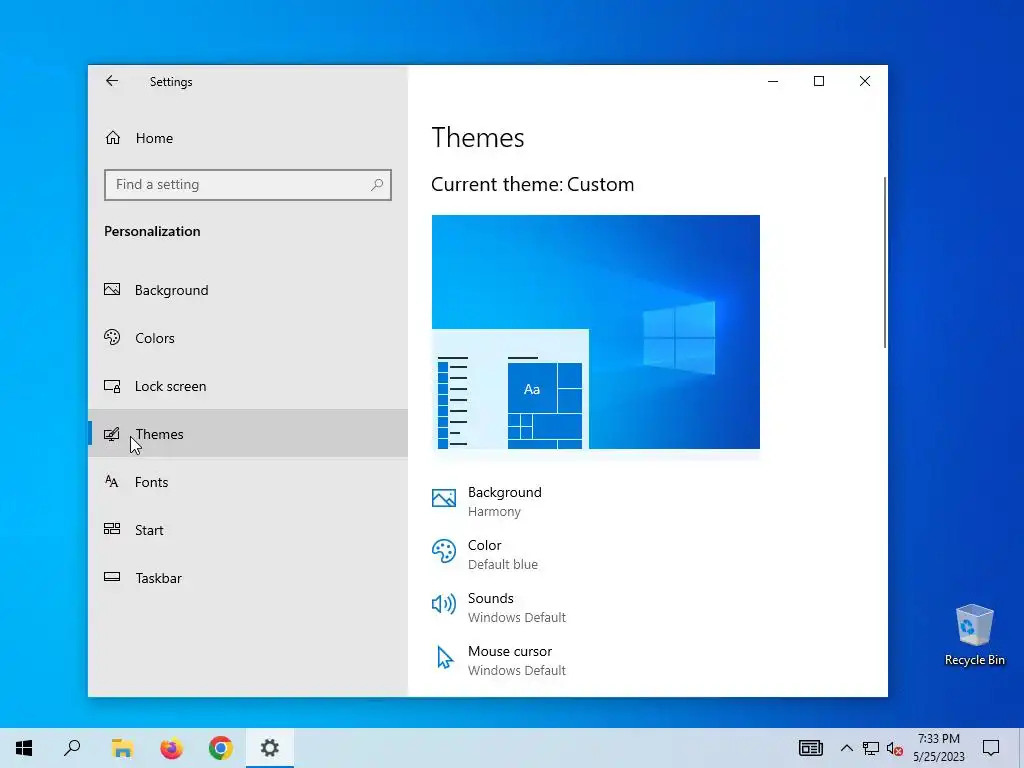Click the theme Background Harmony option
Image resolution: width=1024 pixels, height=768 pixels.
487,502
